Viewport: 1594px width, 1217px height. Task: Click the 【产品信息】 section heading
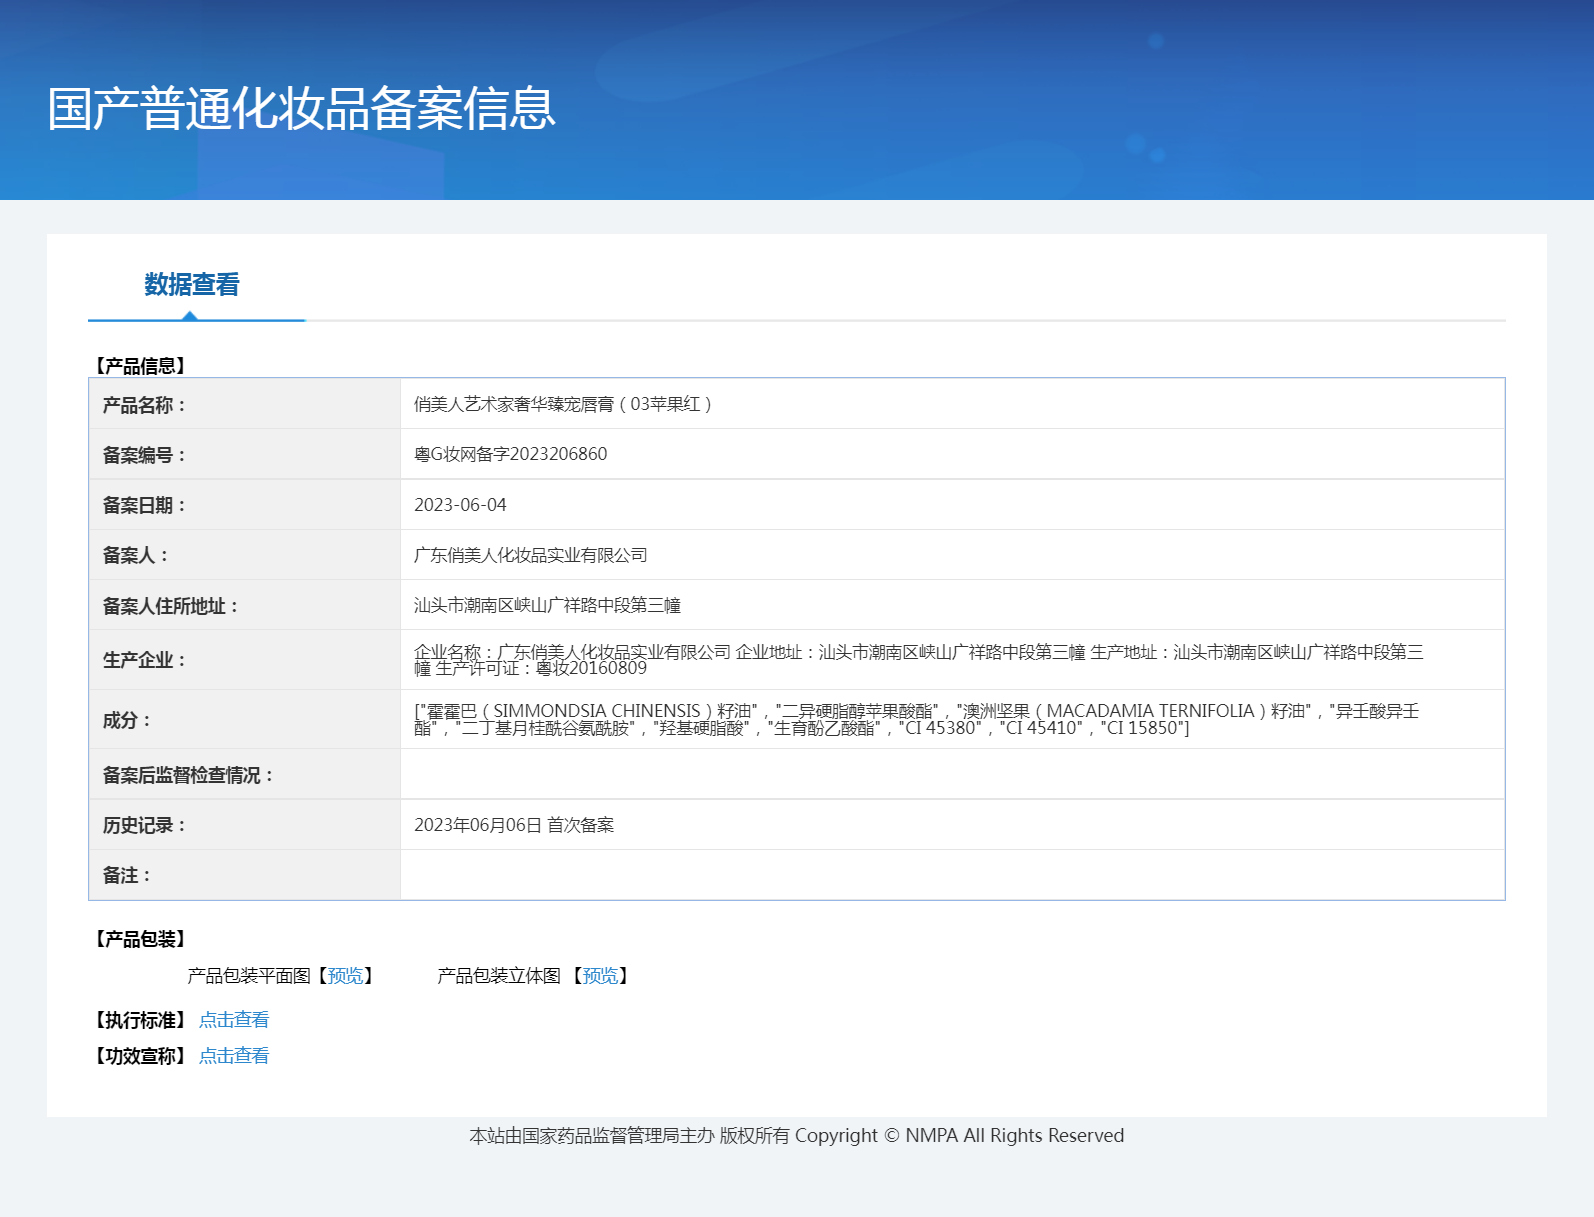tap(140, 366)
